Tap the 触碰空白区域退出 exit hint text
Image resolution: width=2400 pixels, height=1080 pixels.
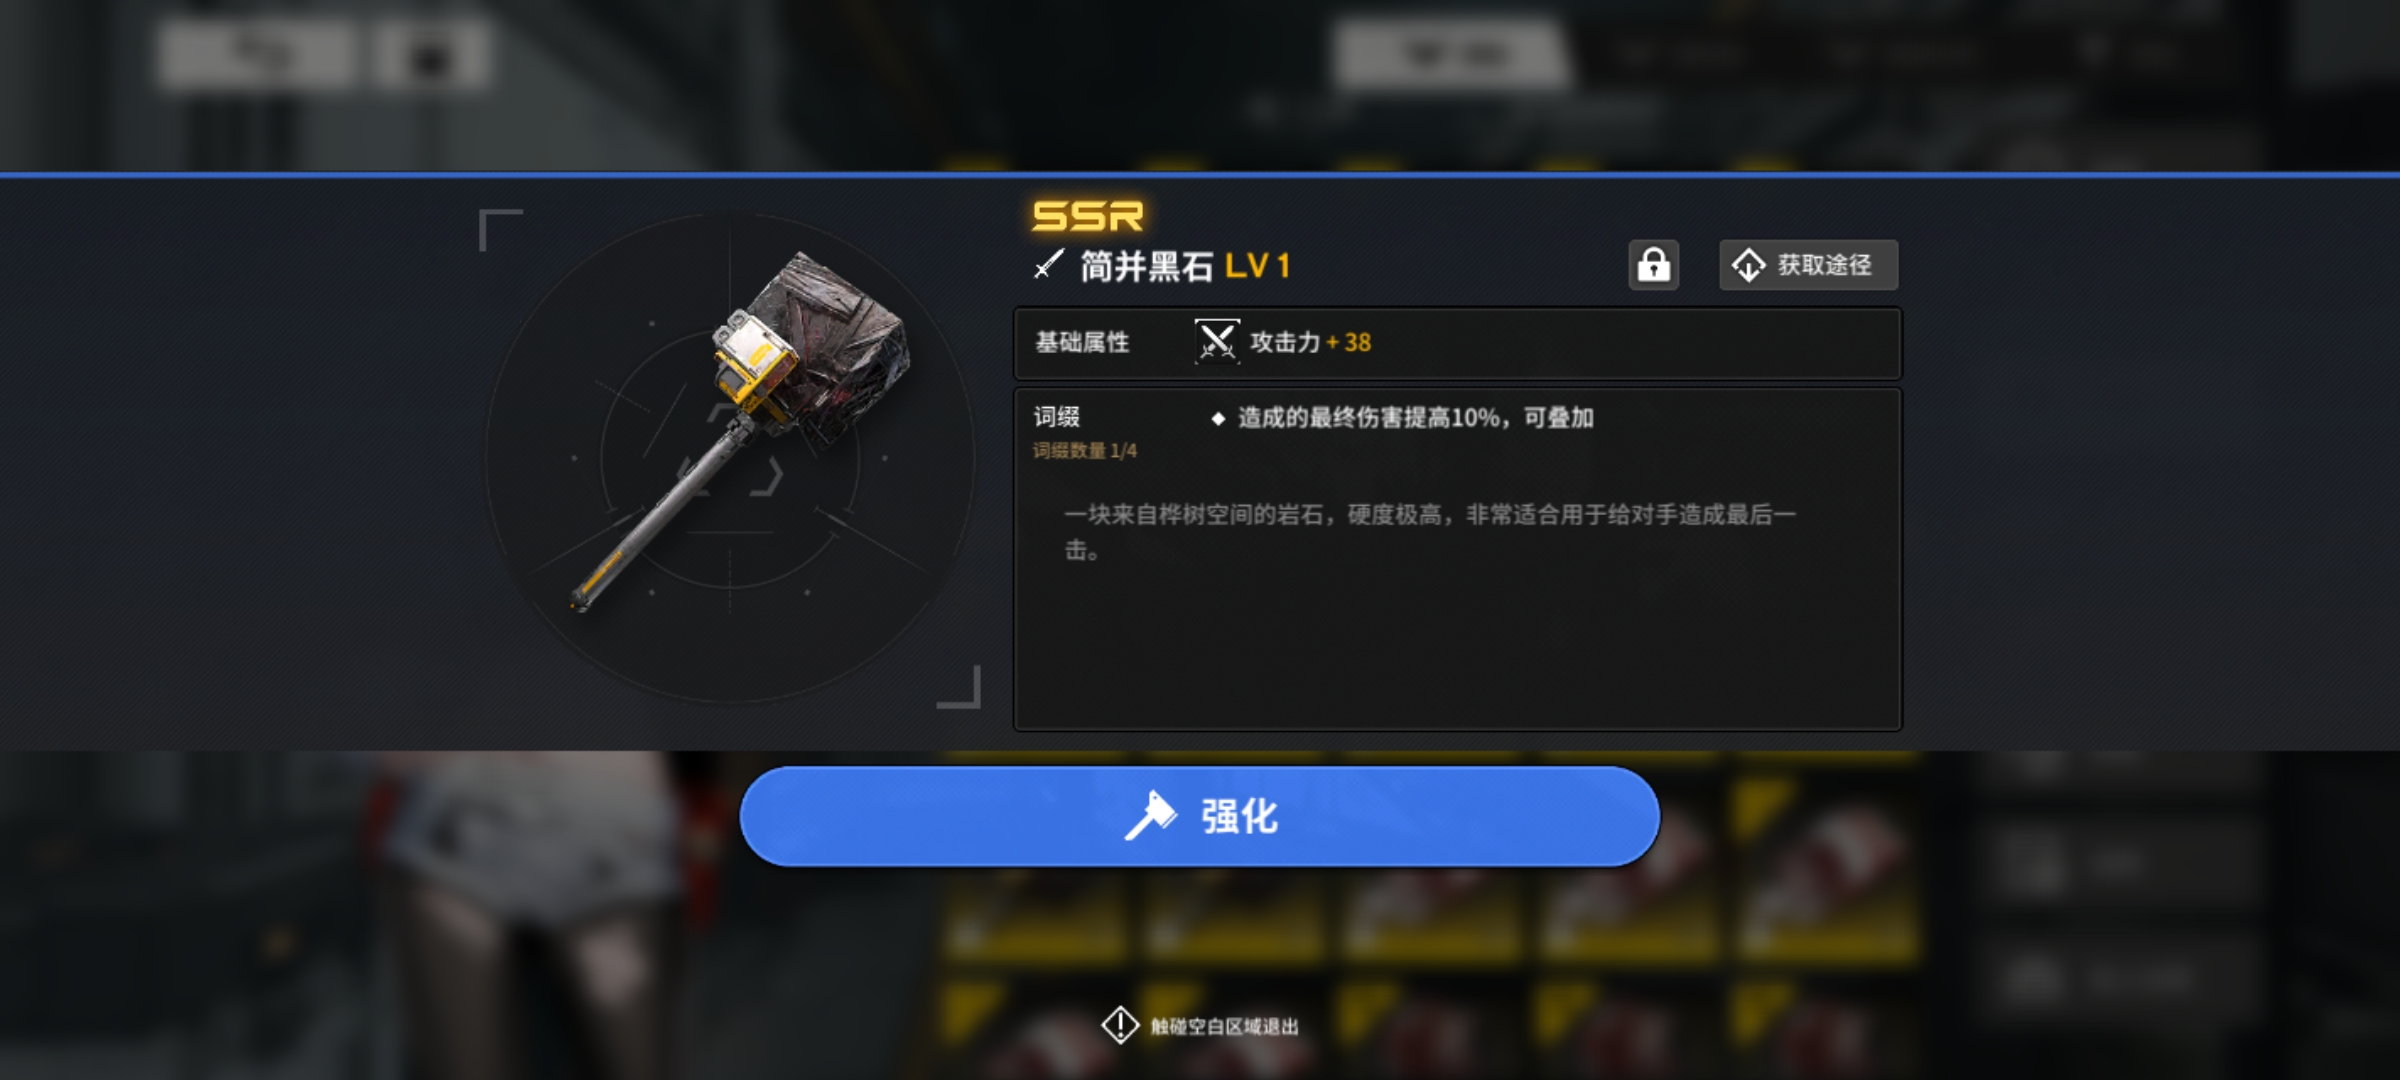(1224, 1026)
